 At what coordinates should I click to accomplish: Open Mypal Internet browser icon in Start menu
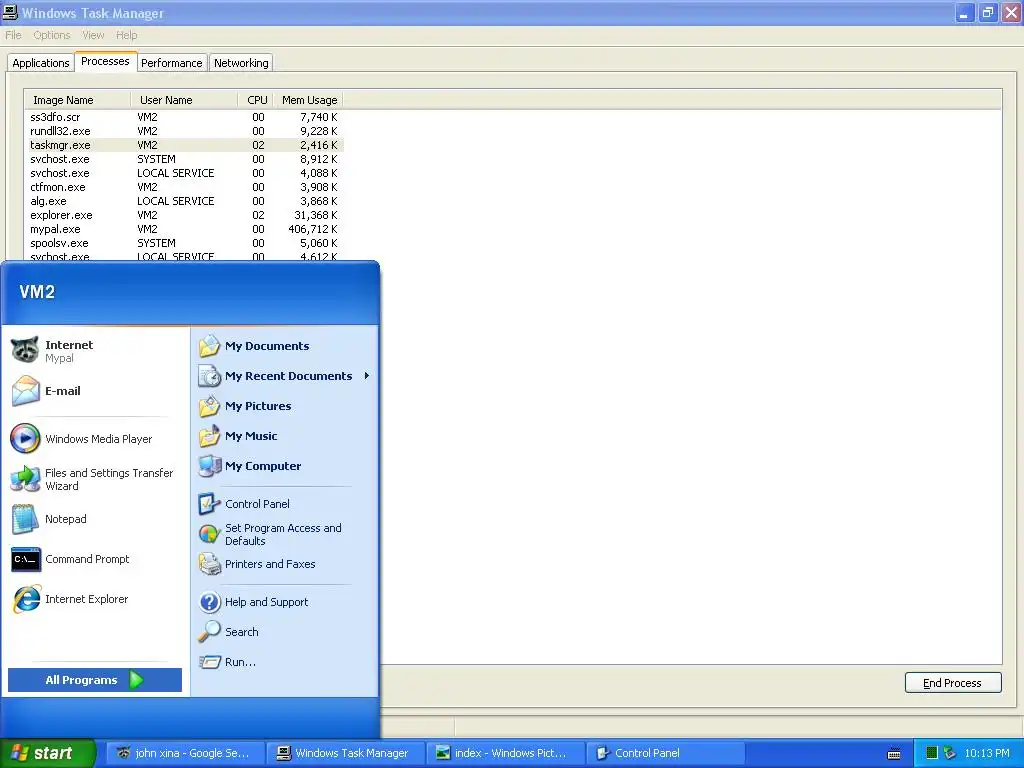point(25,350)
